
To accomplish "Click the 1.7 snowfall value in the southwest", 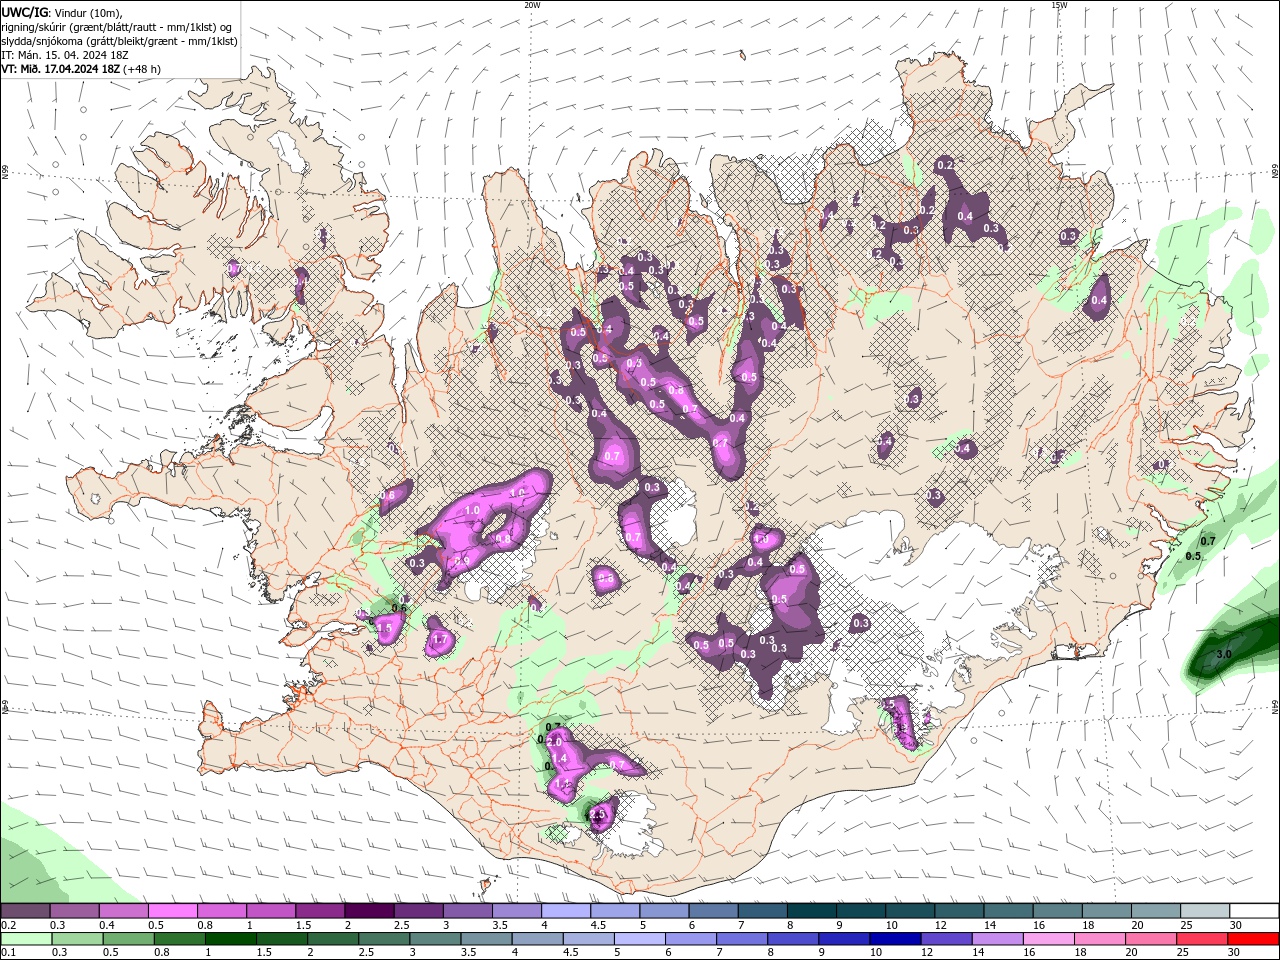I will pyautogui.click(x=440, y=639).
